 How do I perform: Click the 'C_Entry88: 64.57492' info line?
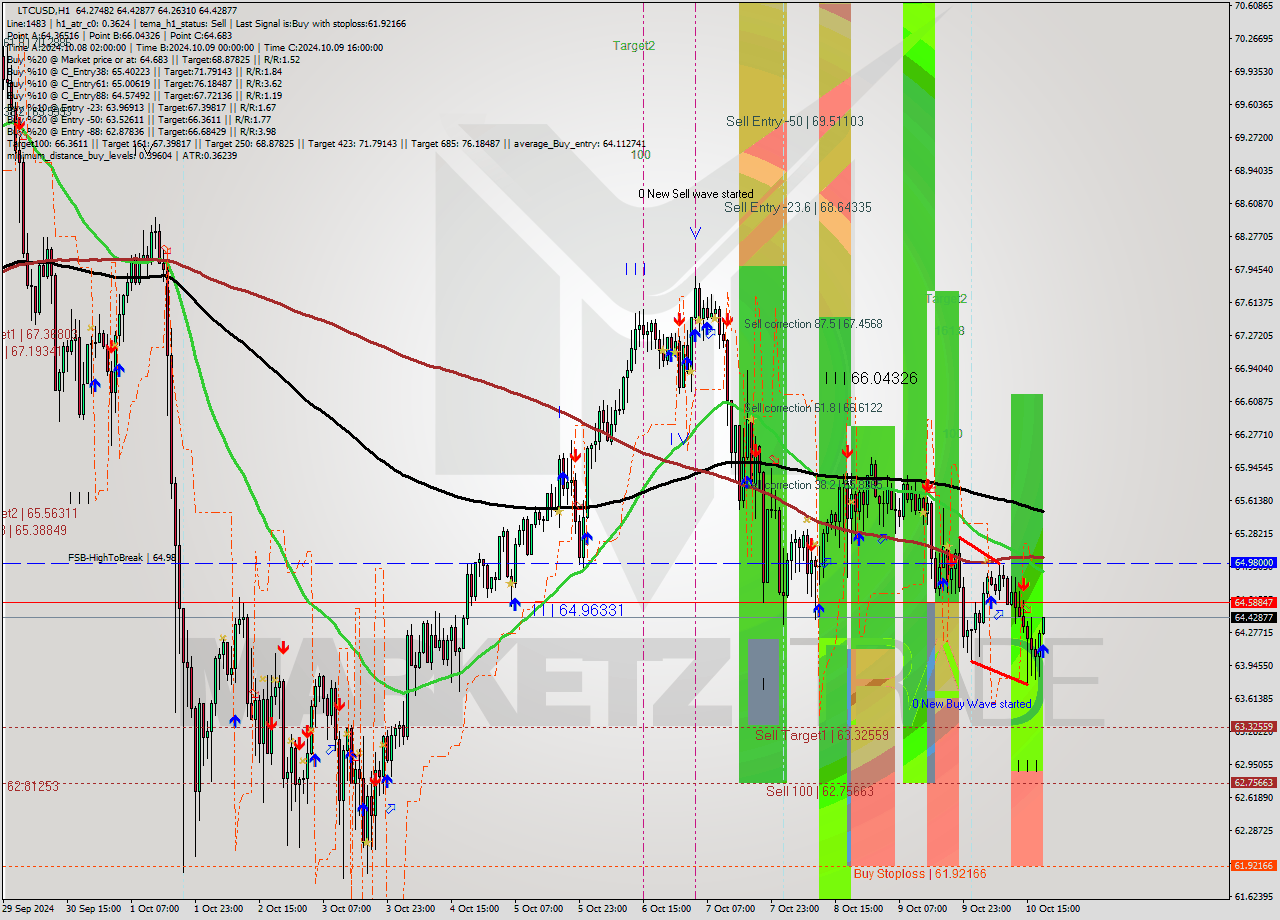pyautogui.click(x=144, y=95)
